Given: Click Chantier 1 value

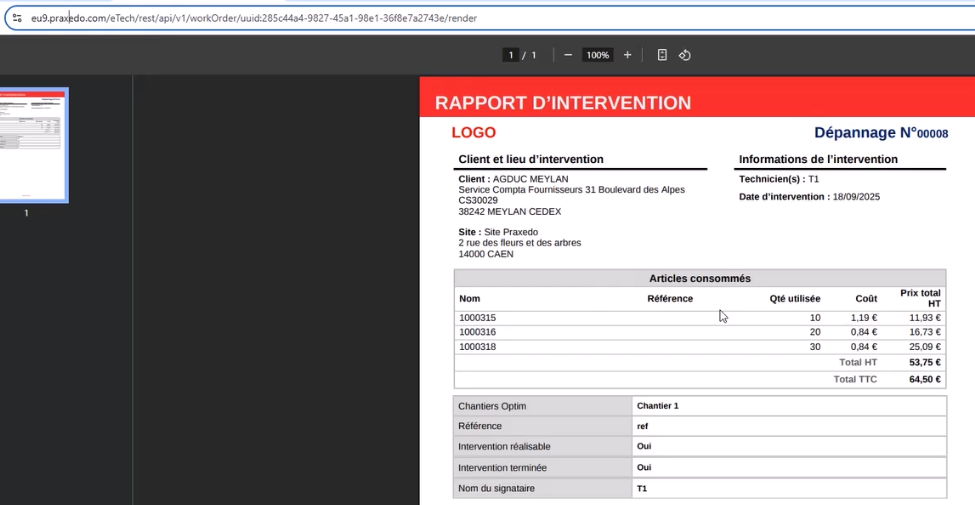Looking at the screenshot, I should pos(657,406).
